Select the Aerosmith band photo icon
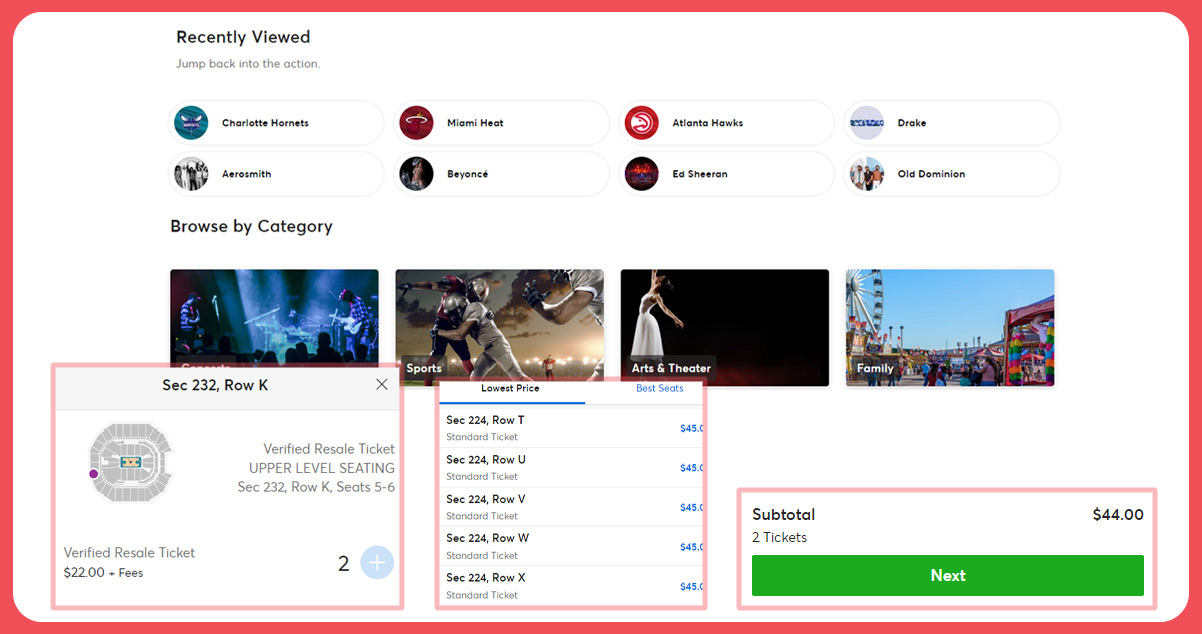 (x=191, y=173)
